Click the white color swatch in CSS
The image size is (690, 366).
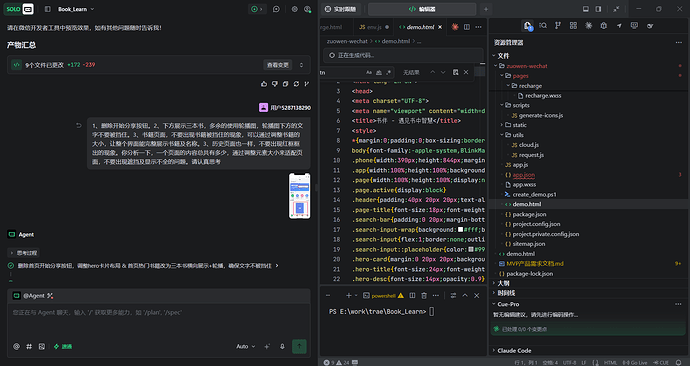click(460, 230)
